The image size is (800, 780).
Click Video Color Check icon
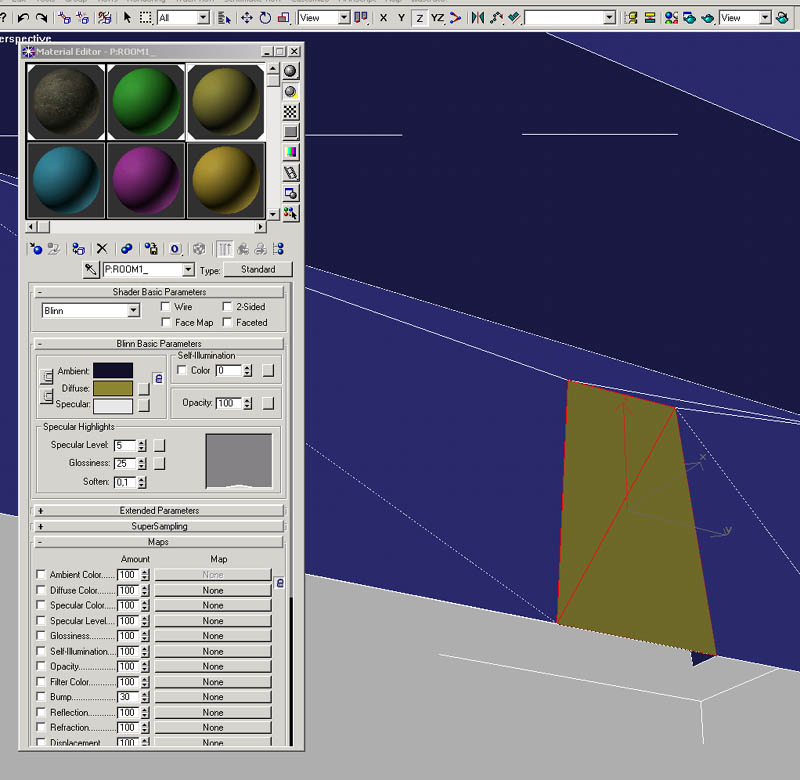[x=290, y=152]
